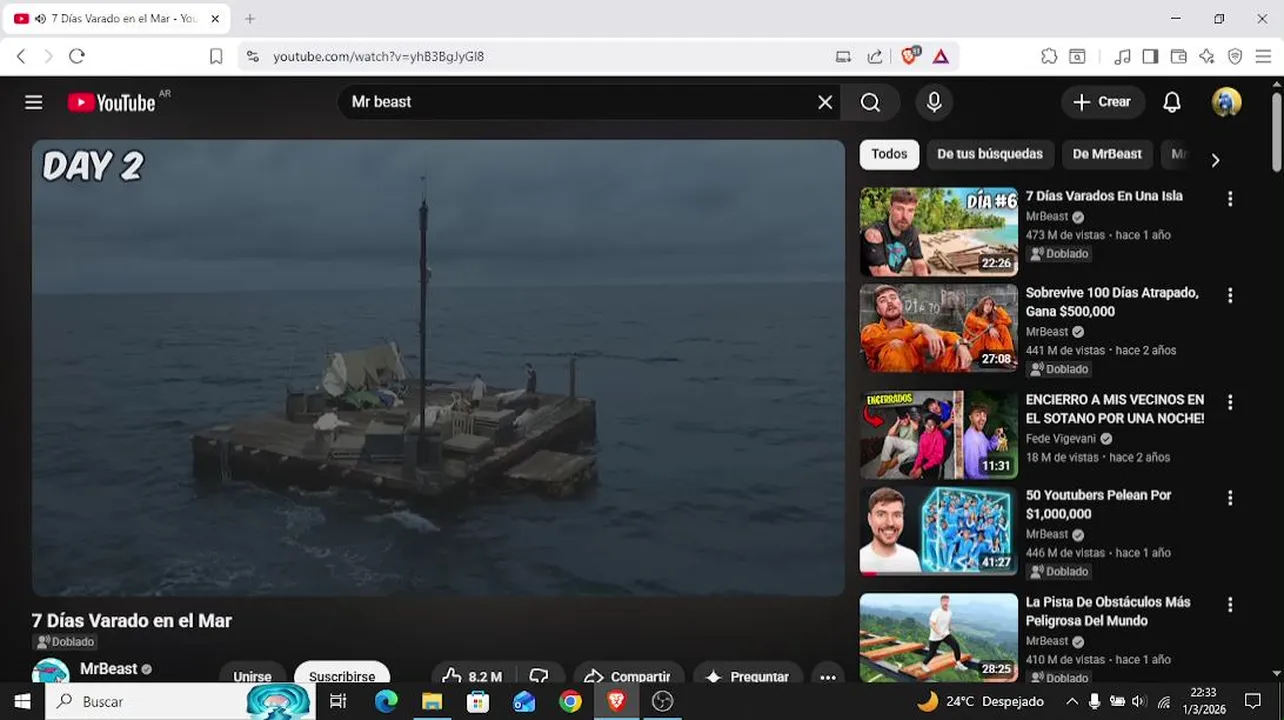The height and width of the screenshot is (720, 1284).
Task: Toggle the Brave sidebar panel
Action: pos(1150,57)
